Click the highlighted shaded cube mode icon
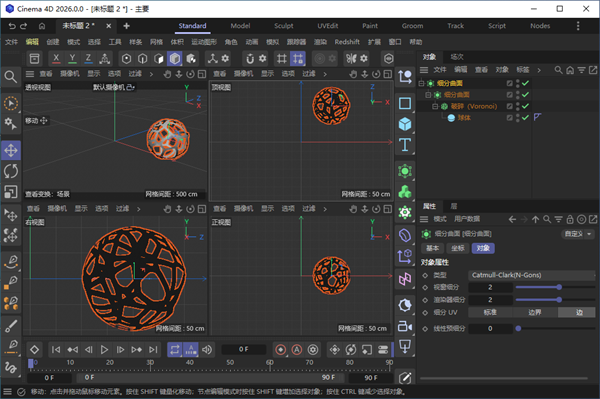The width and height of the screenshot is (600, 399). pos(174,59)
